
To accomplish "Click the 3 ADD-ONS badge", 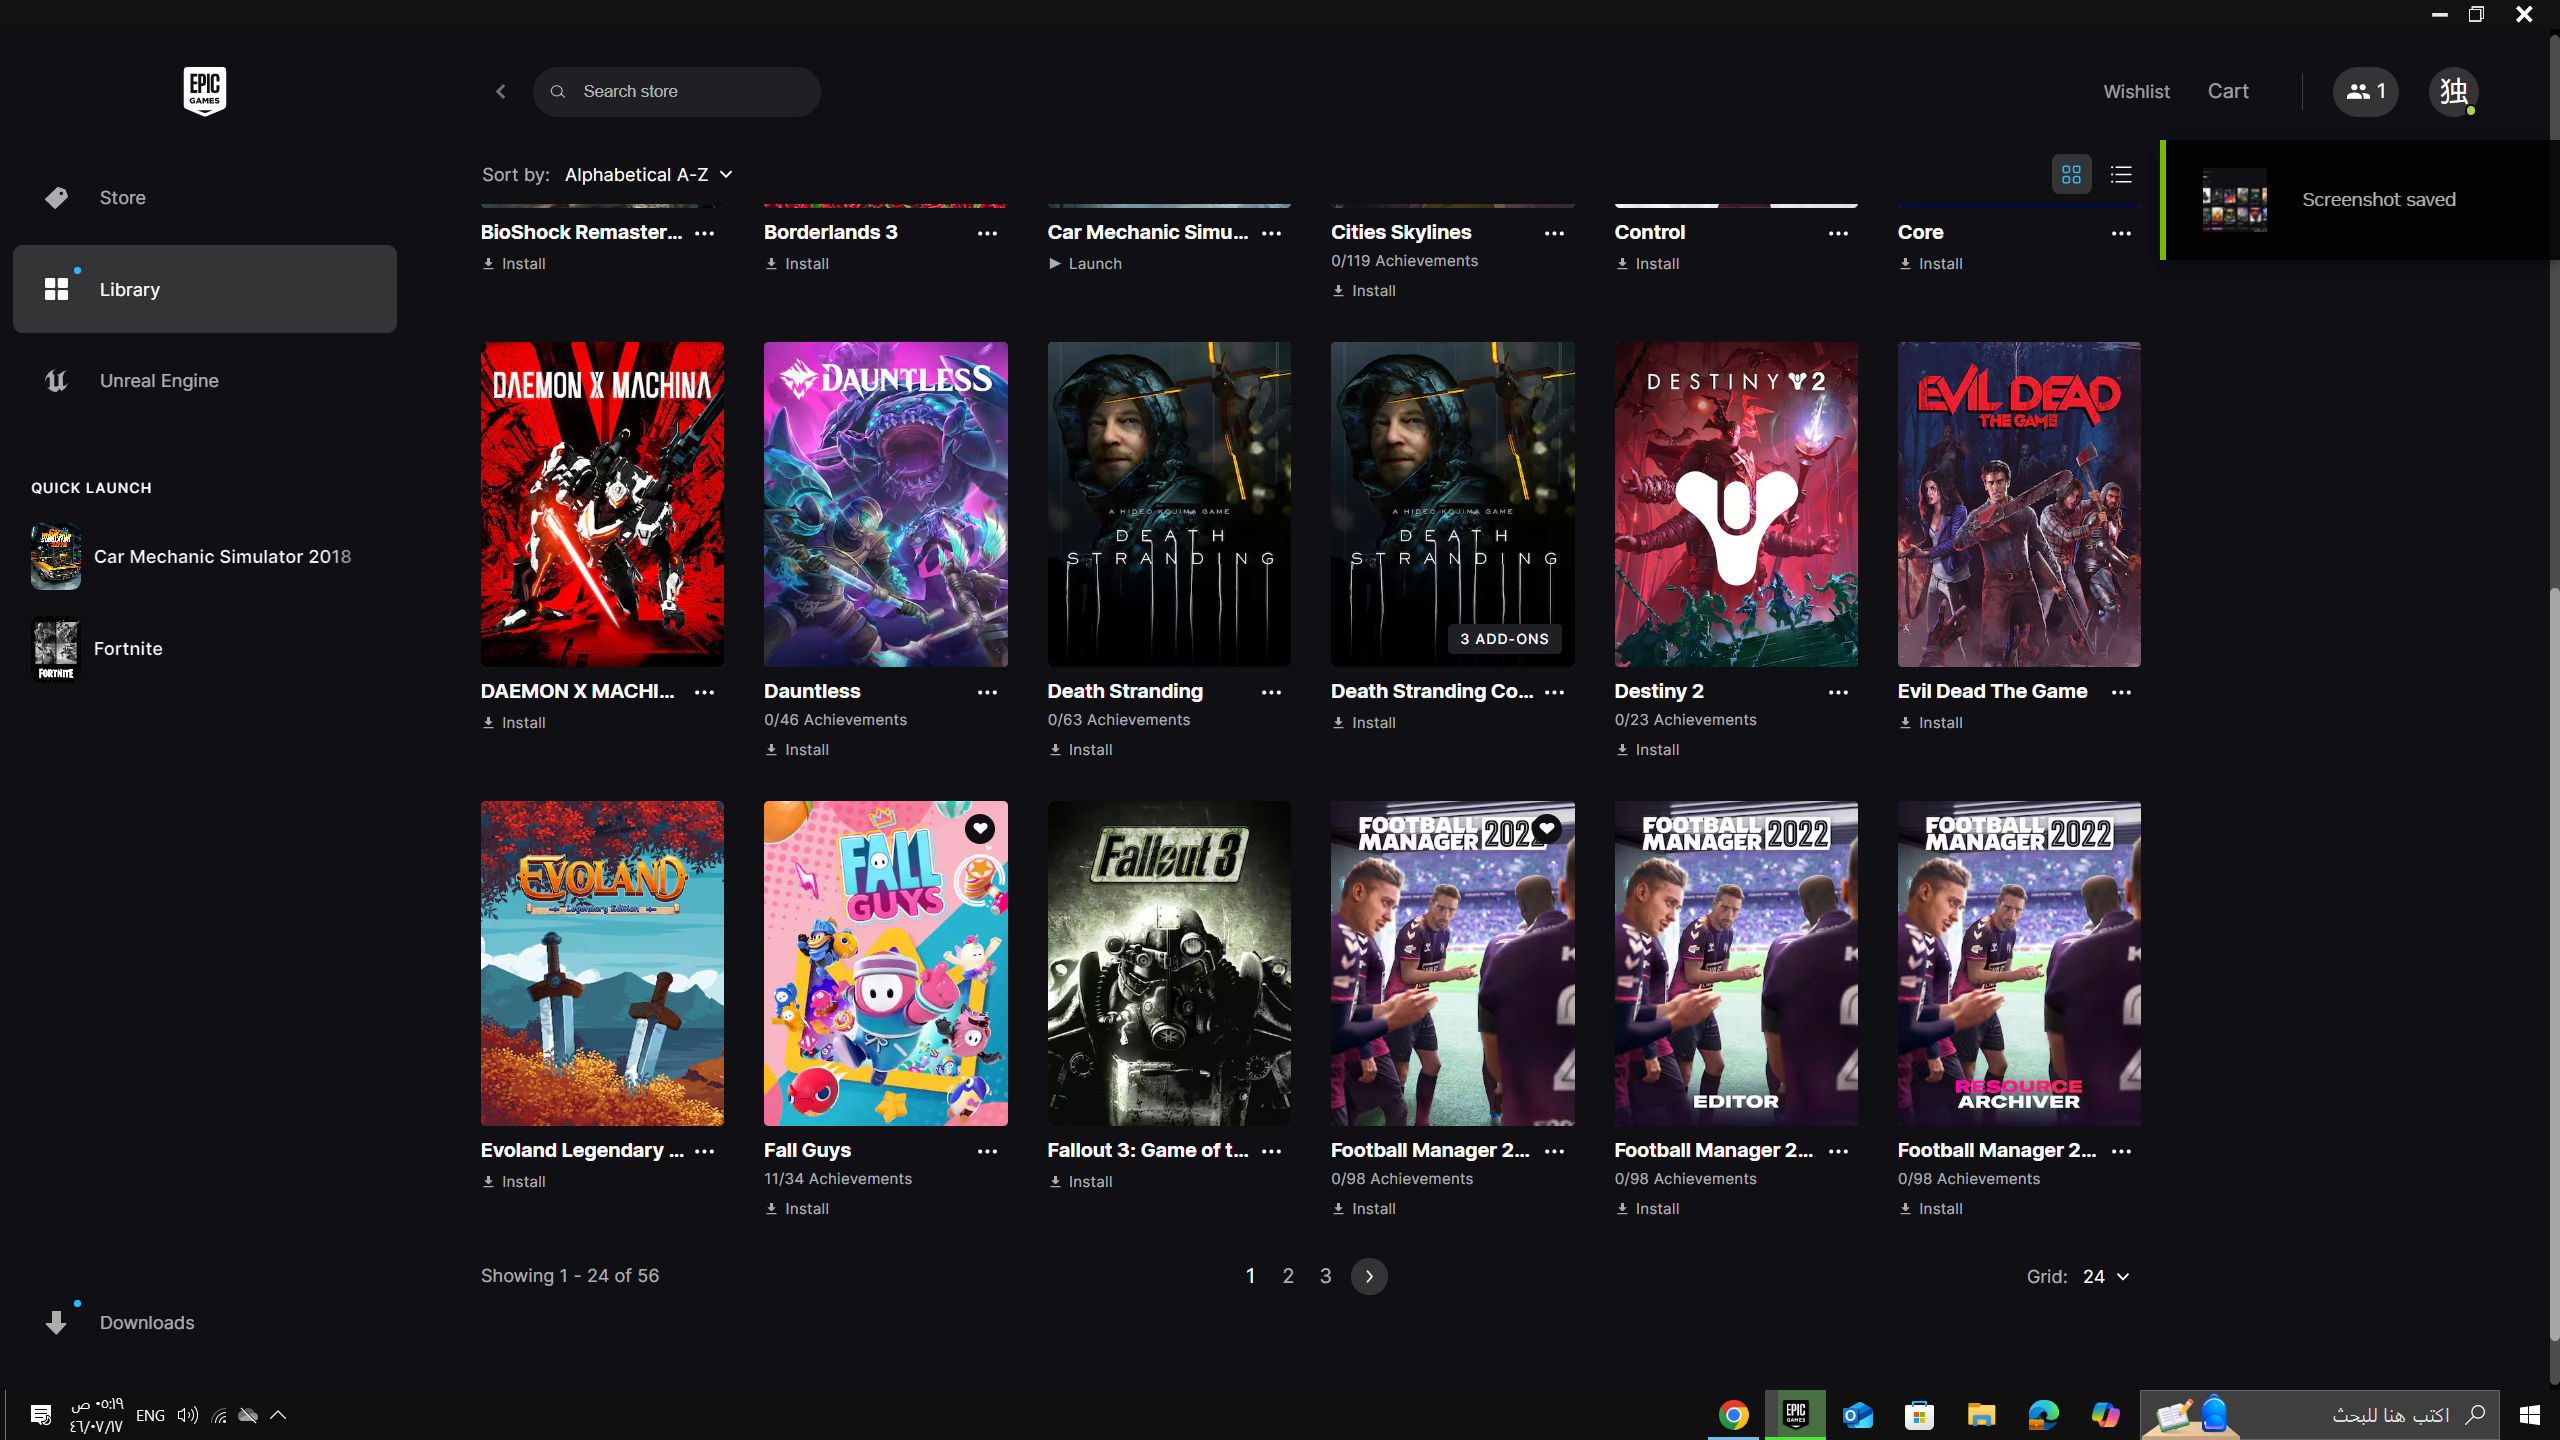I will [1504, 639].
